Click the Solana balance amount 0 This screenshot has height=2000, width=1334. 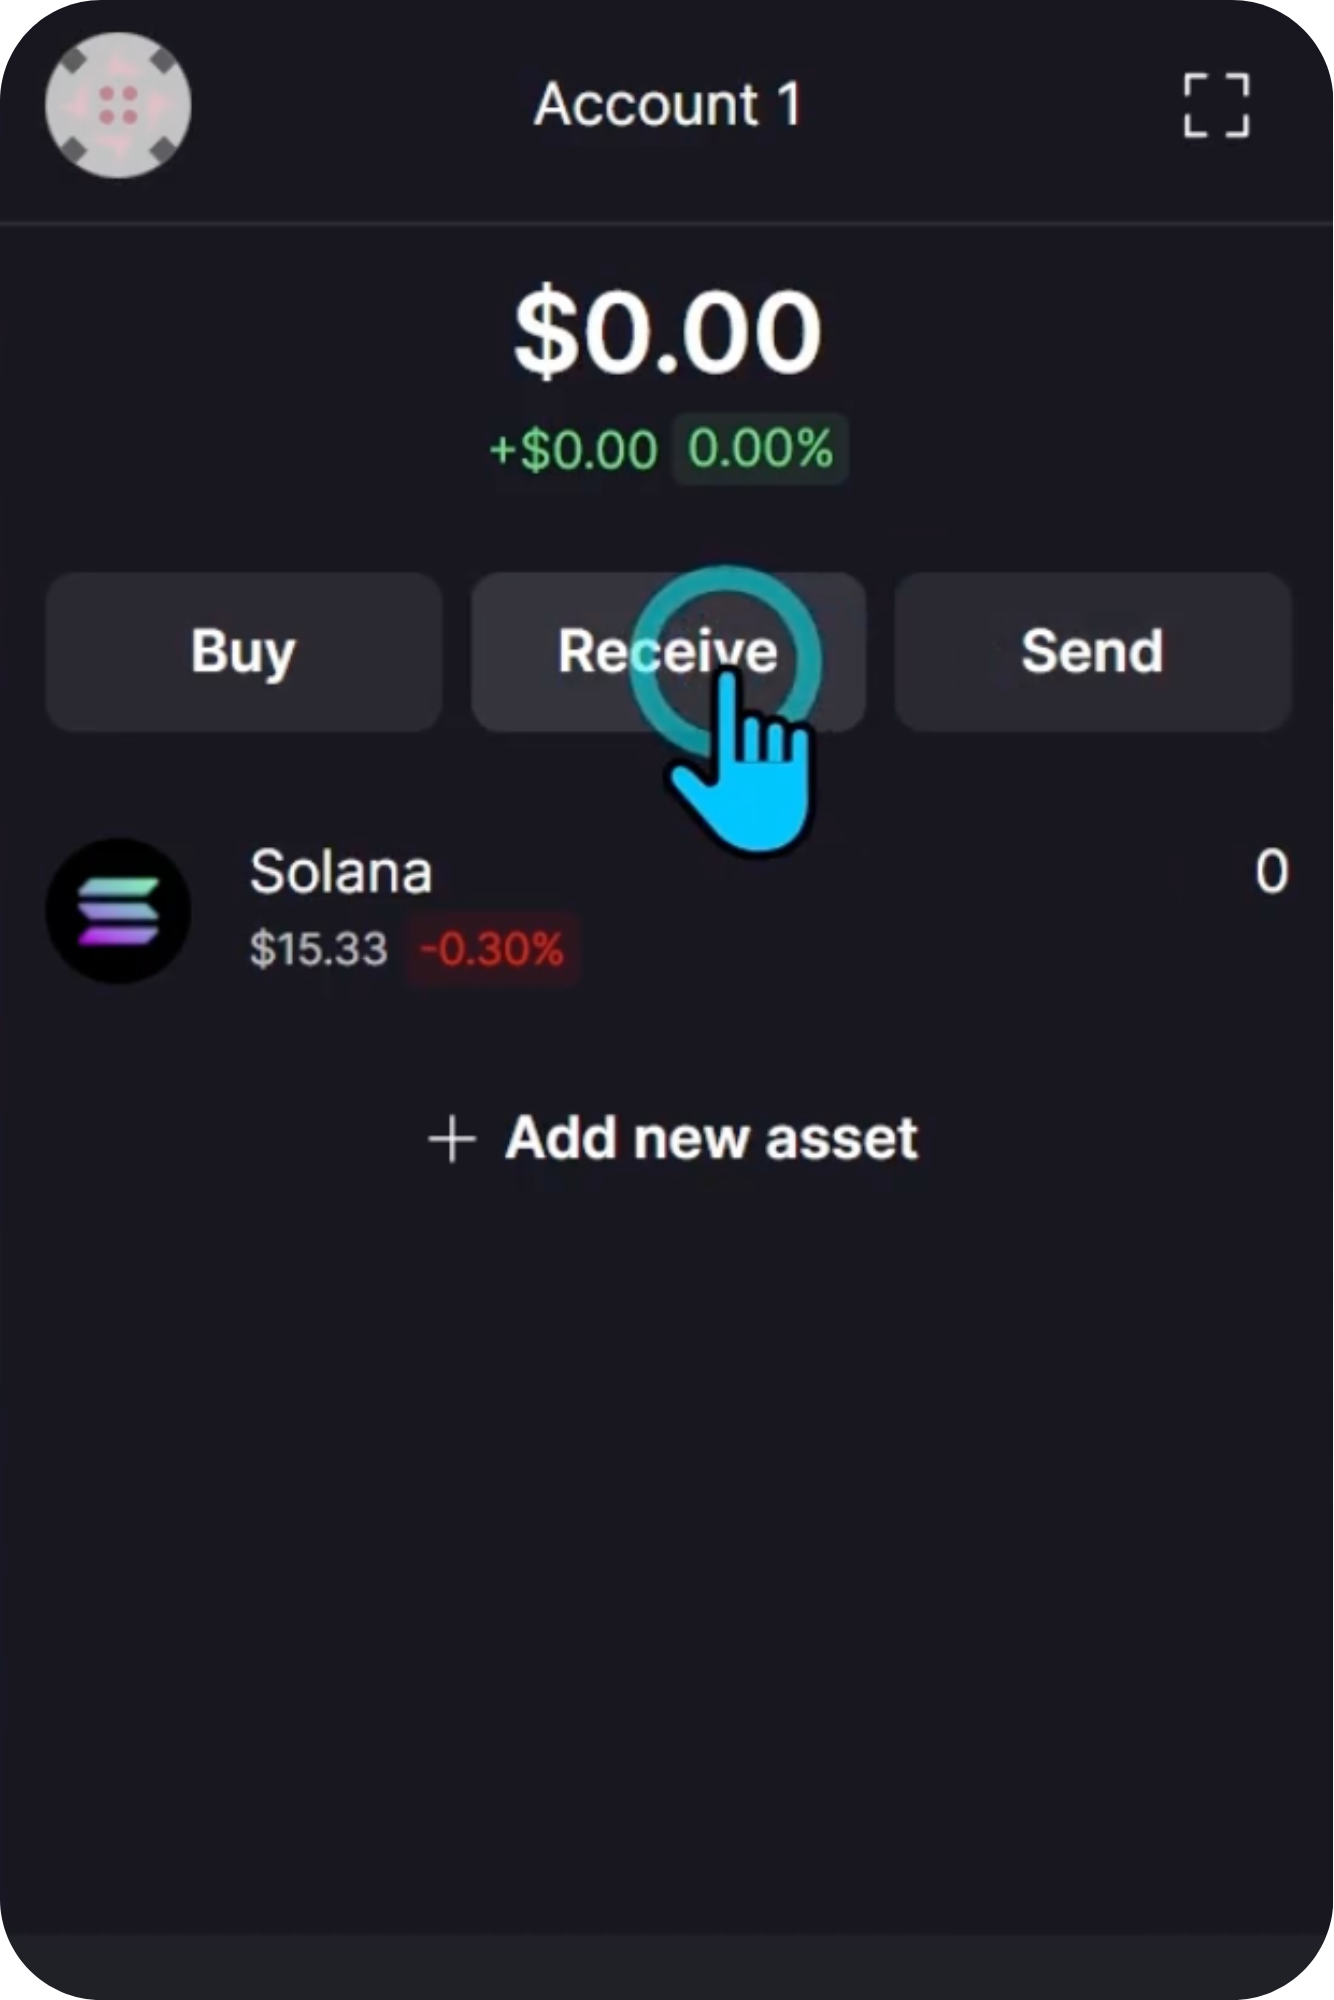[1271, 872]
